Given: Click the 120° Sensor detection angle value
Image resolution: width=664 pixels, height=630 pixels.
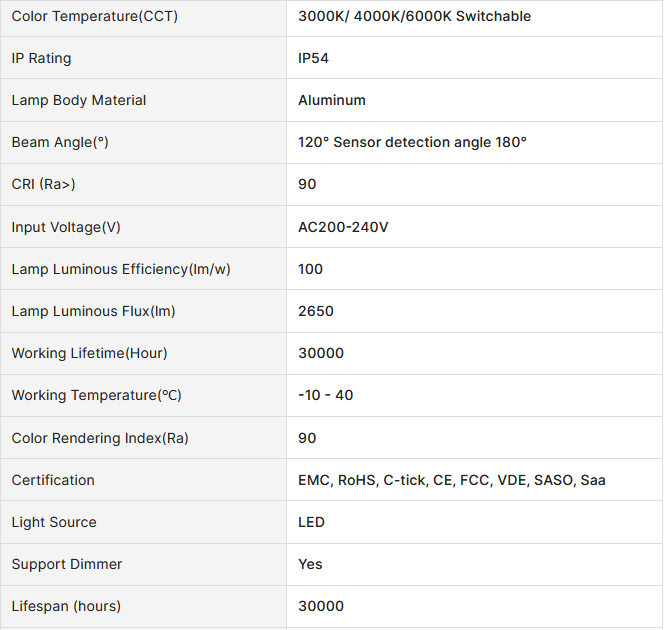Looking at the screenshot, I should tap(412, 142).
